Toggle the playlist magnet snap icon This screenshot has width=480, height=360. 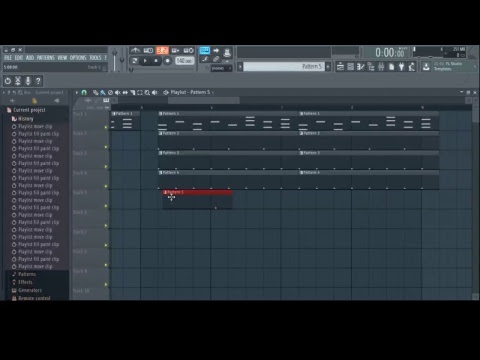tap(84, 92)
